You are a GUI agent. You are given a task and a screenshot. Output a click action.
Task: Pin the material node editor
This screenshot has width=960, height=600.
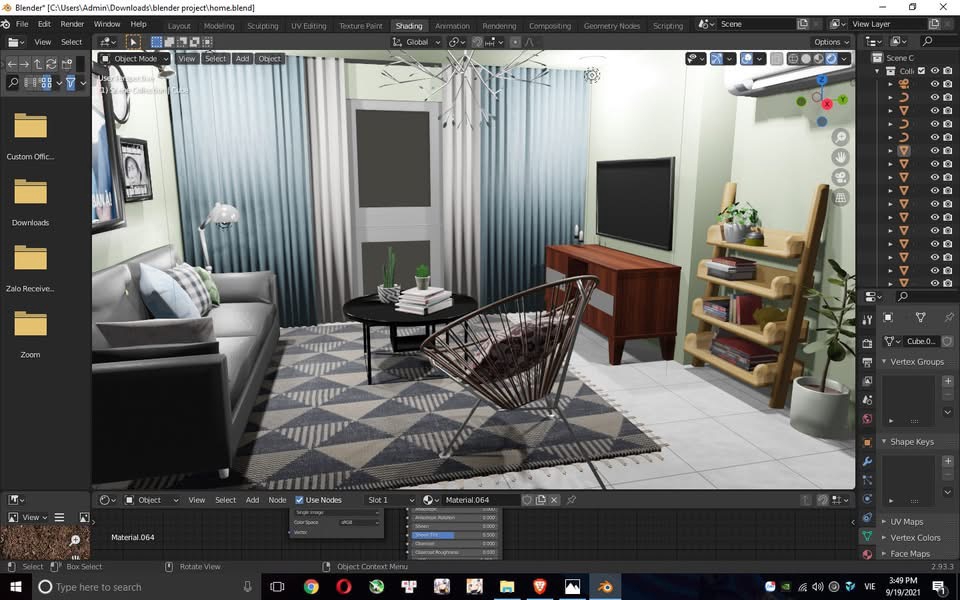pyautogui.click(x=572, y=500)
